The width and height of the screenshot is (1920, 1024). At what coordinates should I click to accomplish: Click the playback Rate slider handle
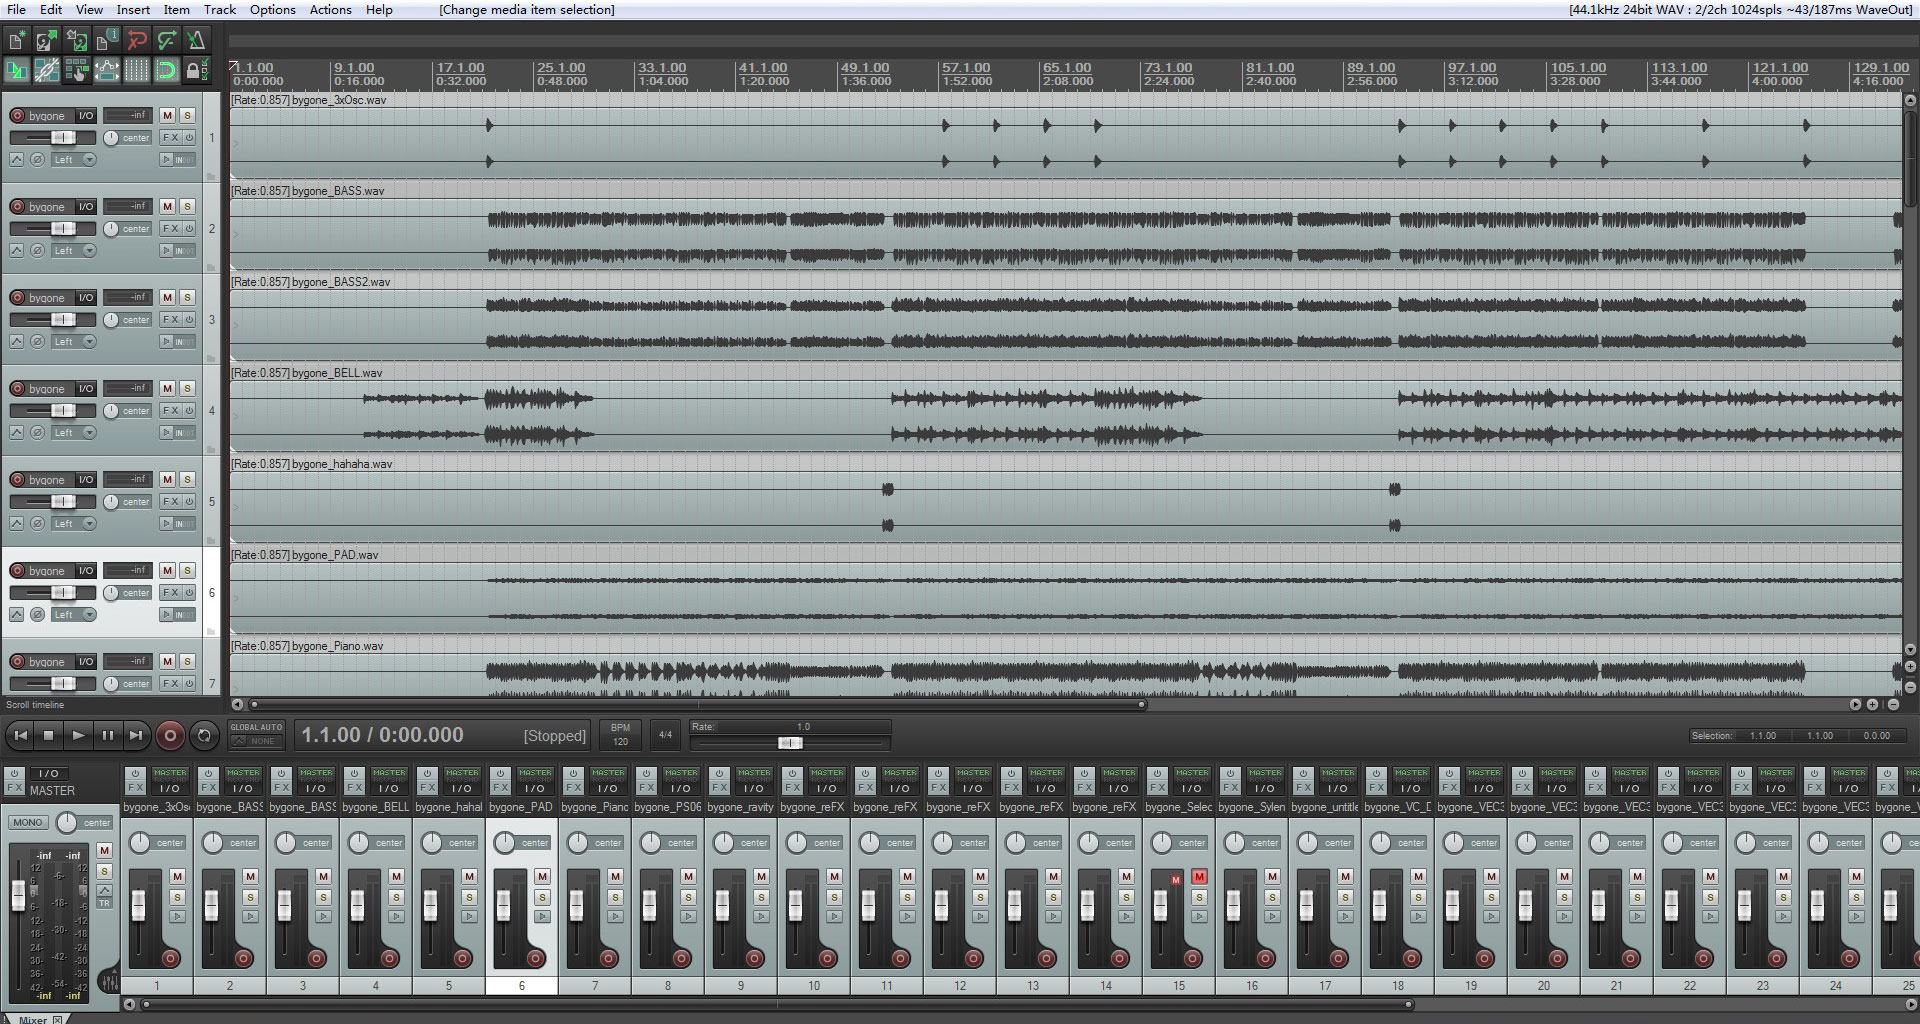[790, 743]
